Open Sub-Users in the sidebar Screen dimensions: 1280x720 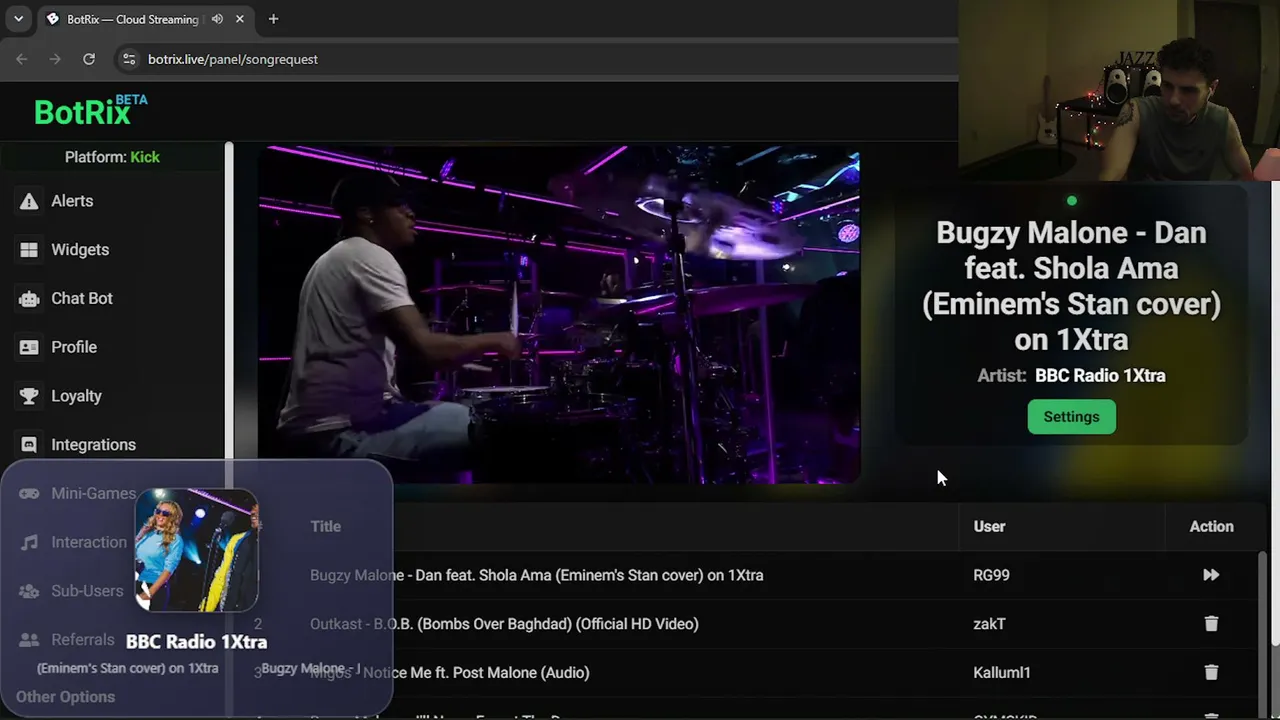pos(72,591)
